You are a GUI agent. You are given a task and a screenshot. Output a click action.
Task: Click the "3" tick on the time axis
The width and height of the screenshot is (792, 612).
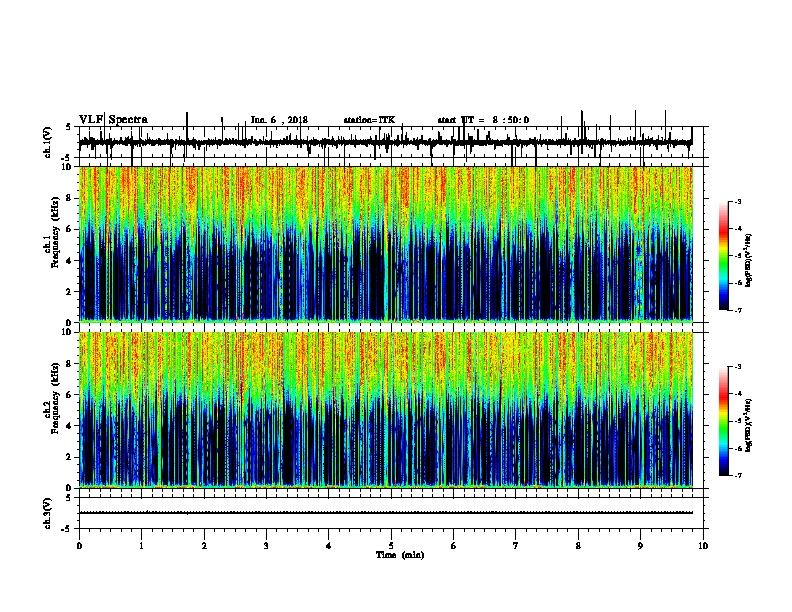[x=266, y=546]
